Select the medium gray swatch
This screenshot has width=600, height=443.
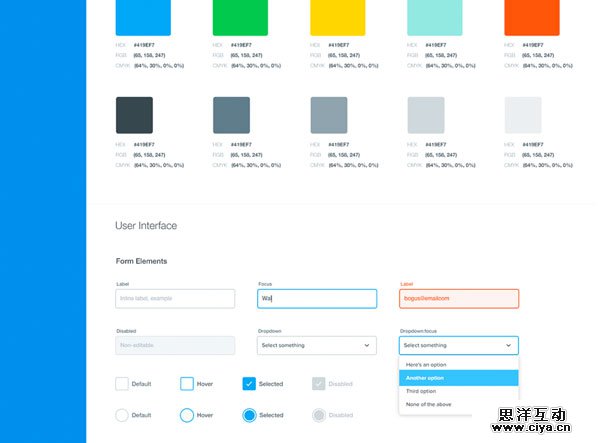pos(329,115)
